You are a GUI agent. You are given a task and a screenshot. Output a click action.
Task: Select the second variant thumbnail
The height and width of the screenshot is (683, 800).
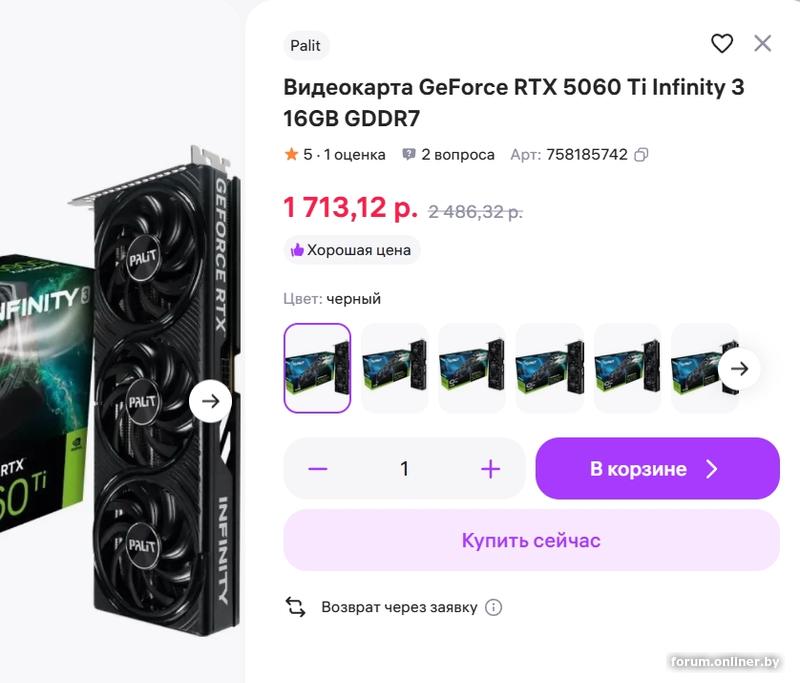[394, 368]
